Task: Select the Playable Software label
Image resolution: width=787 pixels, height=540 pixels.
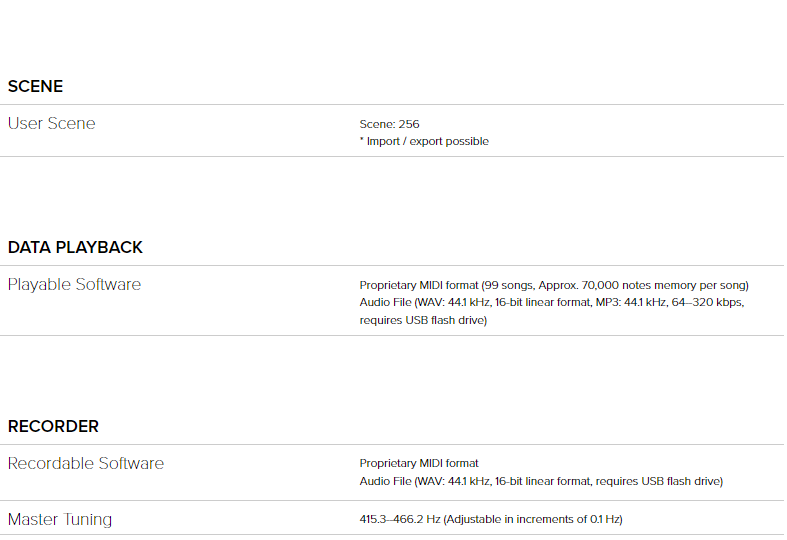Action: click(74, 285)
